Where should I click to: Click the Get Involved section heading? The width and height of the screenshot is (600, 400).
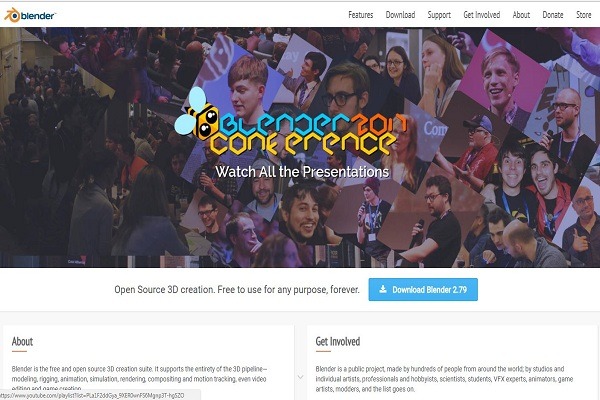[x=338, y=341]
